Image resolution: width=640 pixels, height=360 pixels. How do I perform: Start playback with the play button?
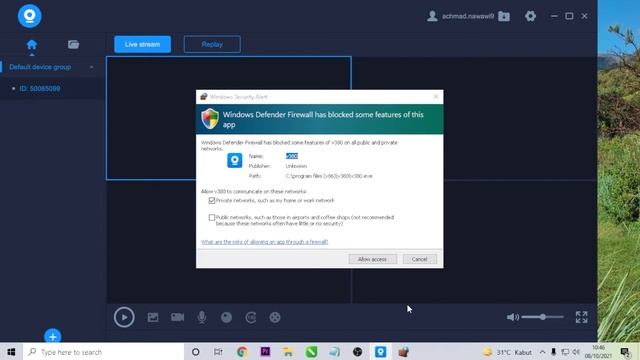click(124, 317)
